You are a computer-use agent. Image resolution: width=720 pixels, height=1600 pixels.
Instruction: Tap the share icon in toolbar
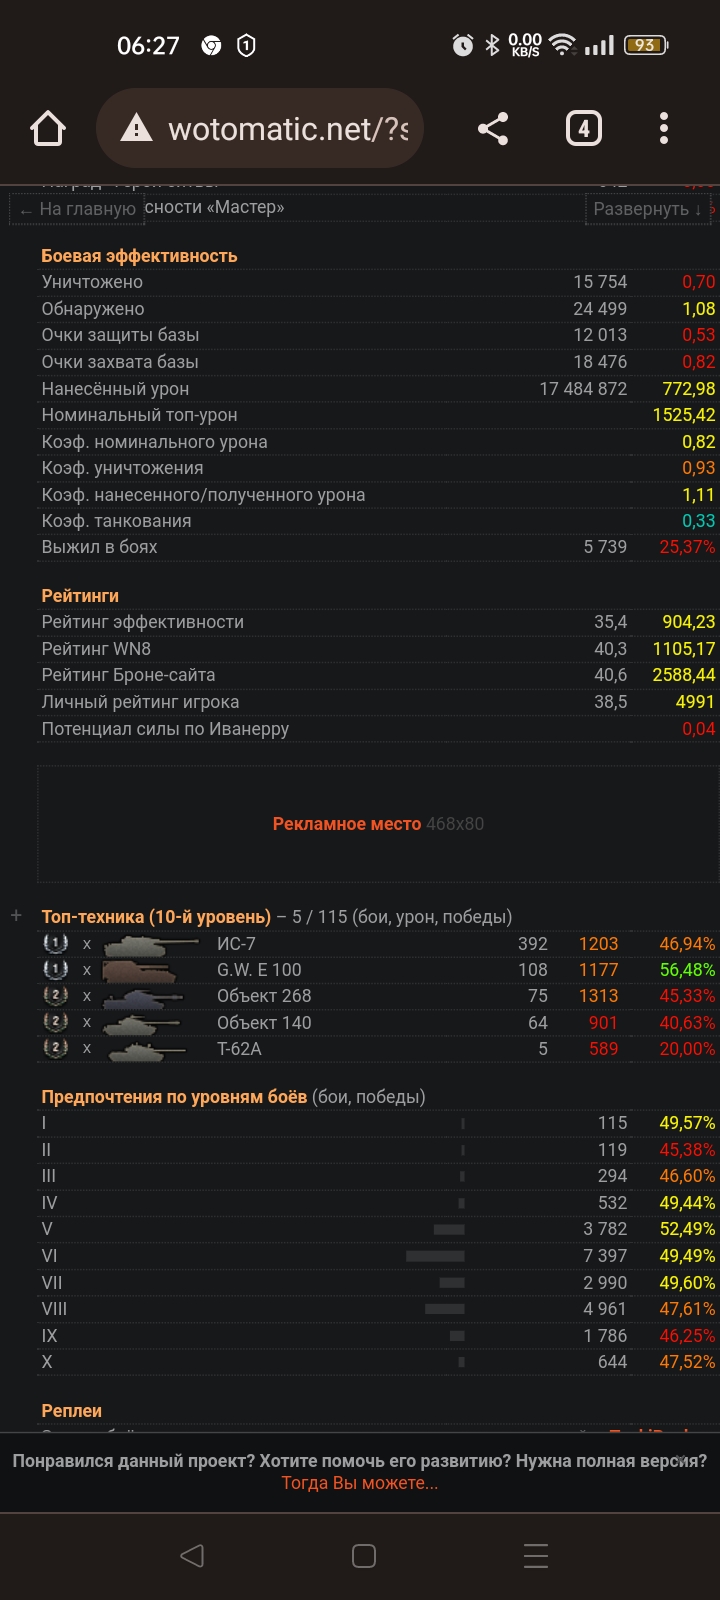coord(492,129)
